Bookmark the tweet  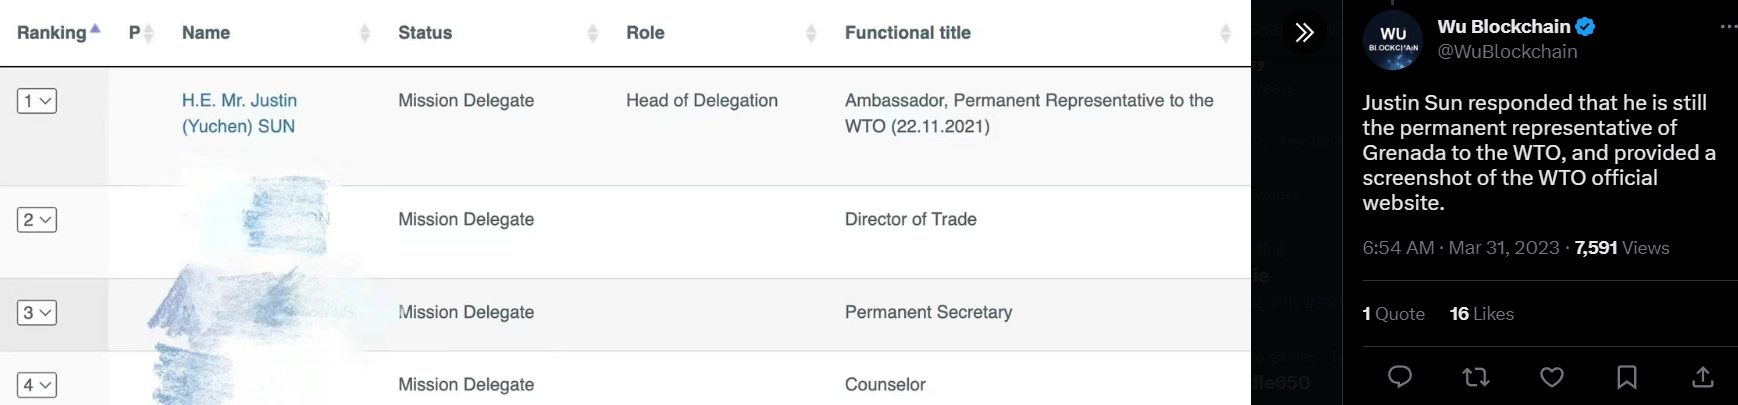pos(1627,377)
